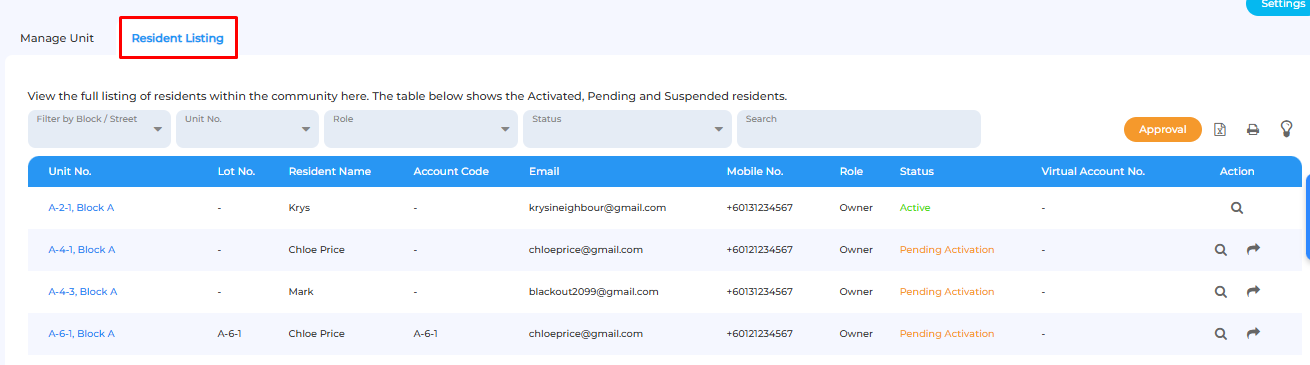This screenshot has height=365, width=1310.
Task: Click the print icon
Action: pyautogui.click(x=1252, y=130)
